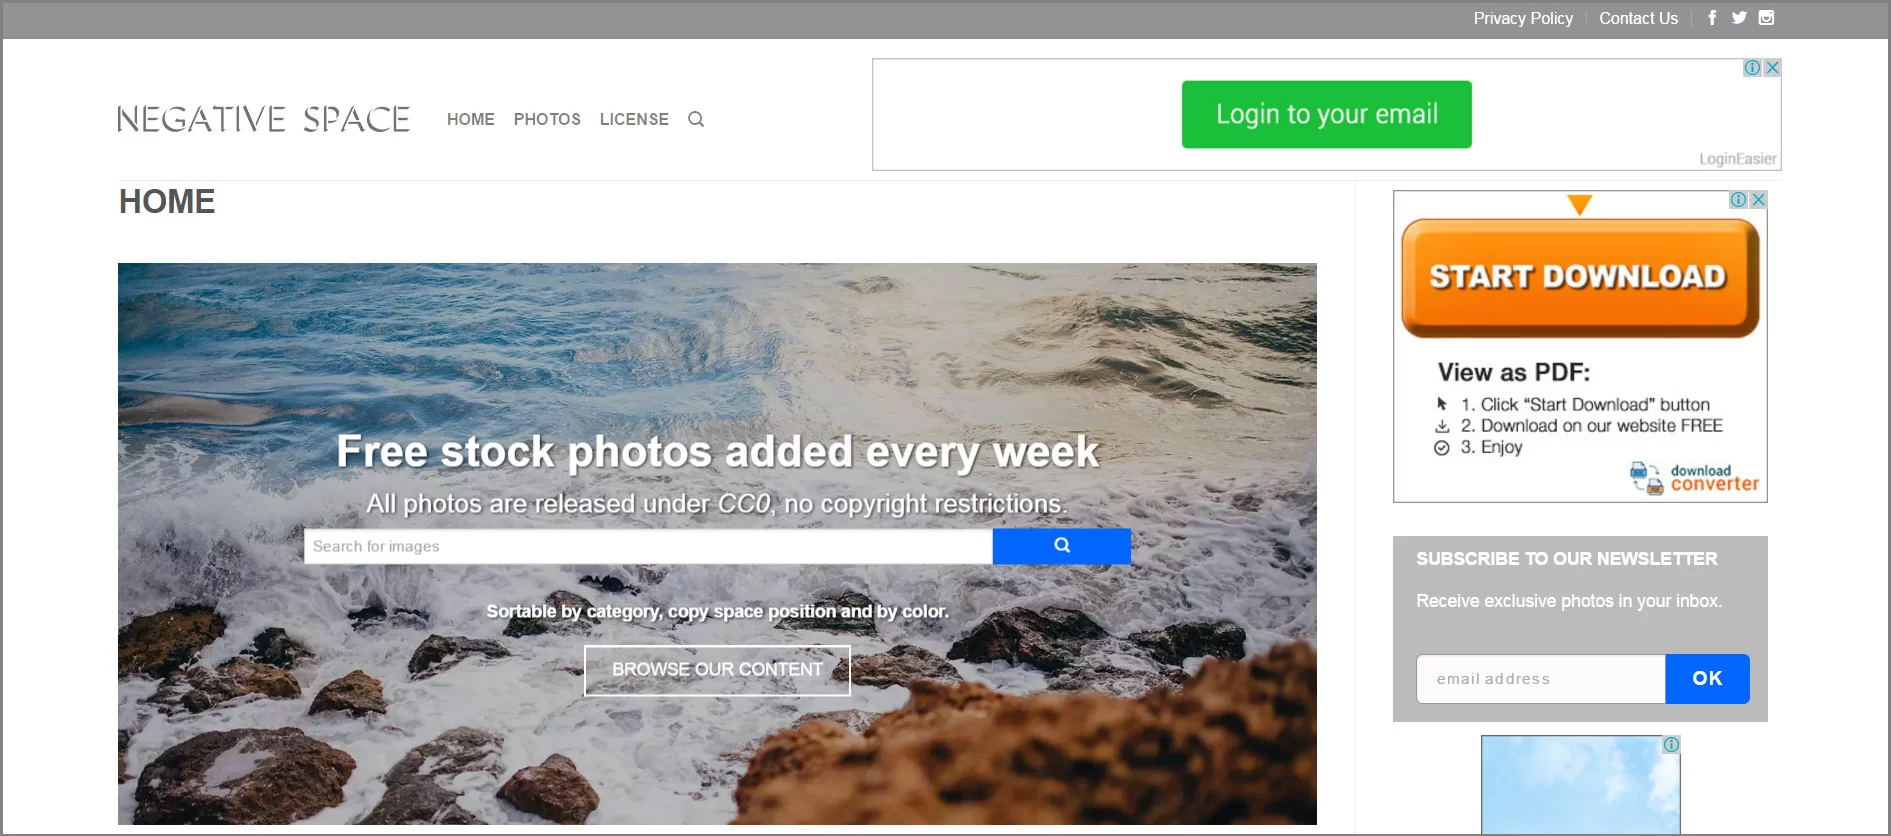Open the PHOTOS menu item
The height and width of the screenshot is (836, 1891).
click(547, 119)
